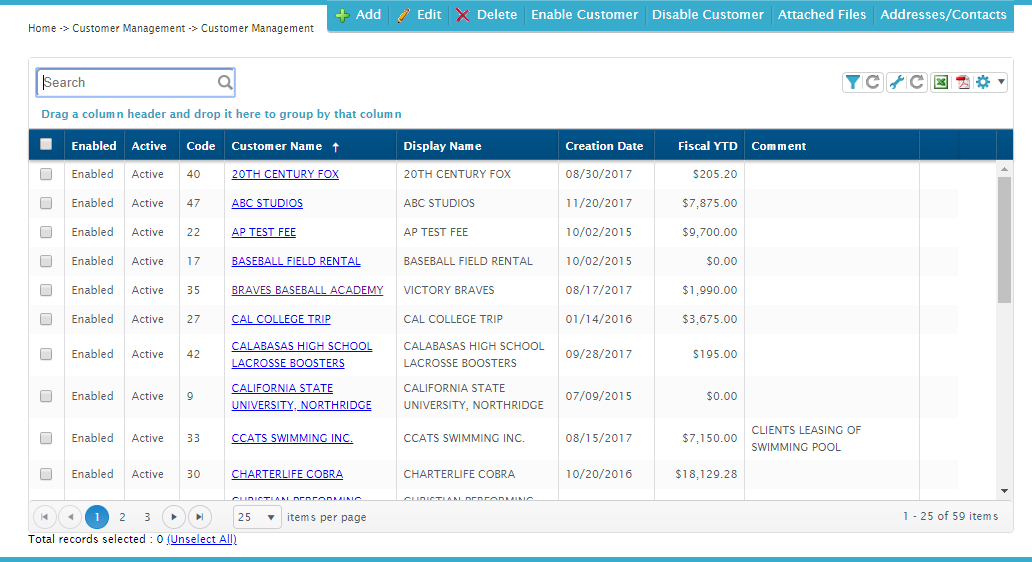The height and width of the screenshot is (562, 1032).
Task: Open the BRAVES BASEBALL ACADEMY link
Action: point(307,290)
